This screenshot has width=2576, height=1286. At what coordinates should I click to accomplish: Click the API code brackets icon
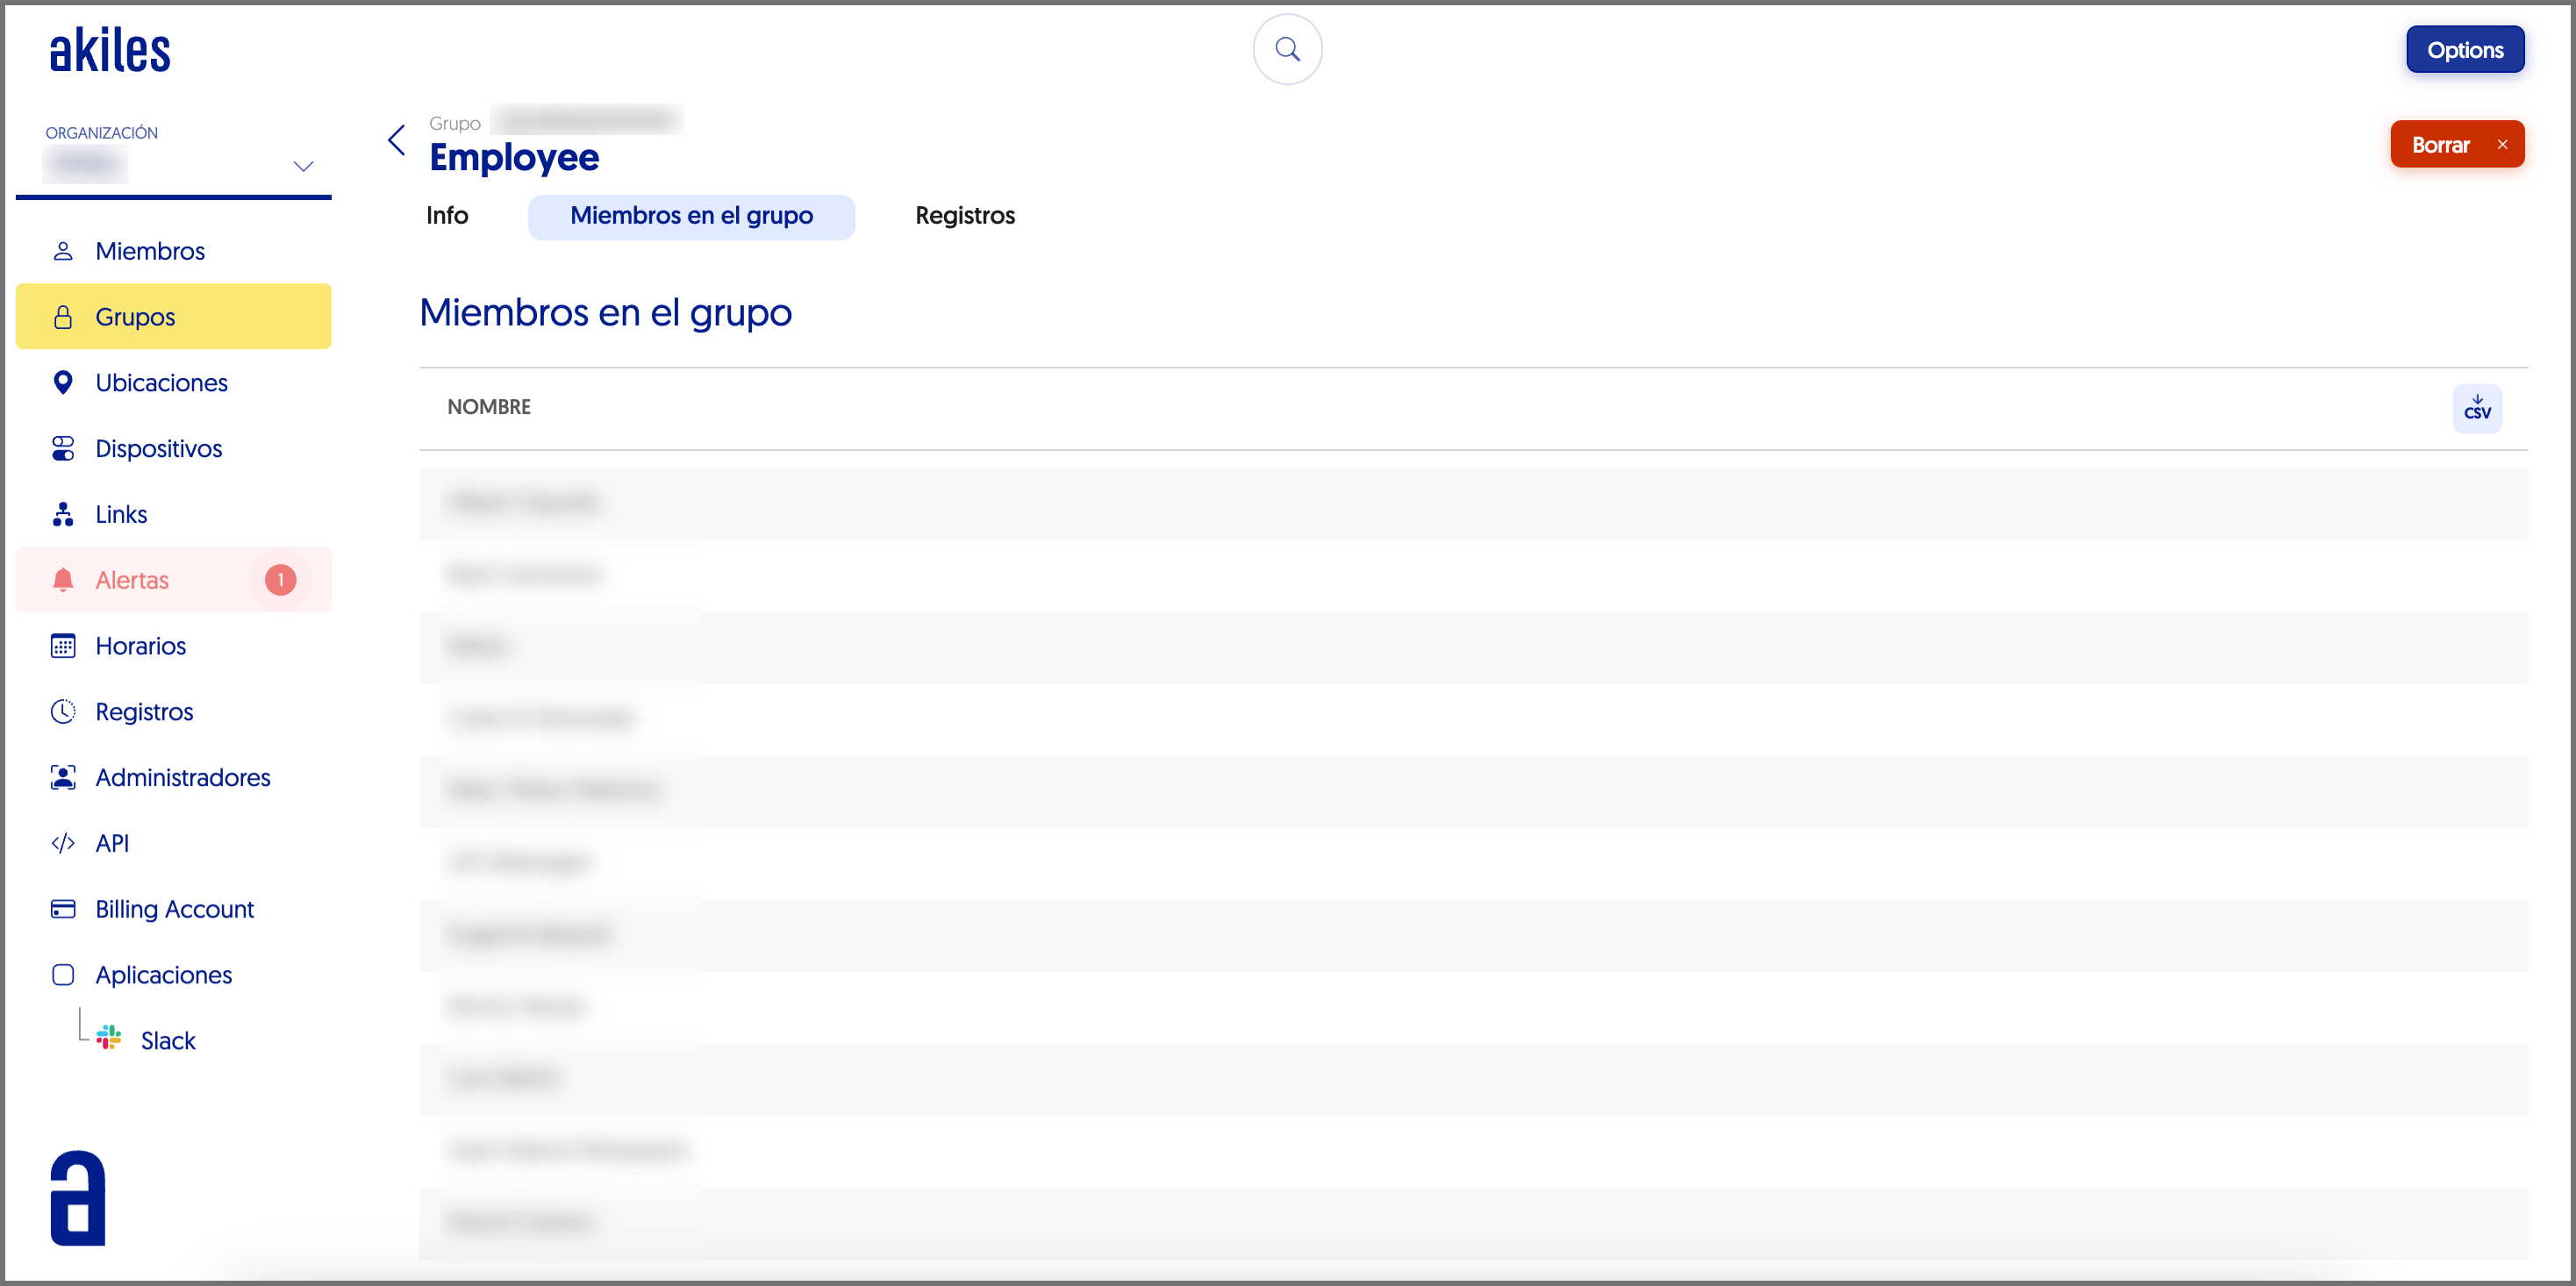(x=63, y=843)
